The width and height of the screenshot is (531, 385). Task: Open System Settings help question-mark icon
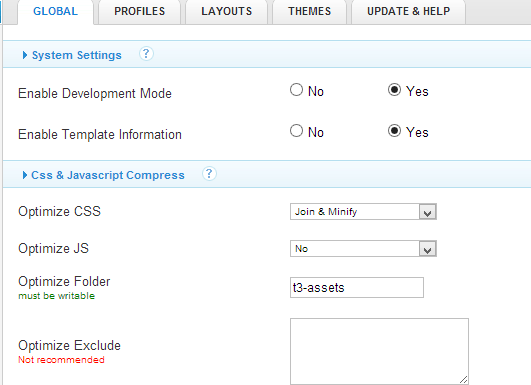pos(146,54)
